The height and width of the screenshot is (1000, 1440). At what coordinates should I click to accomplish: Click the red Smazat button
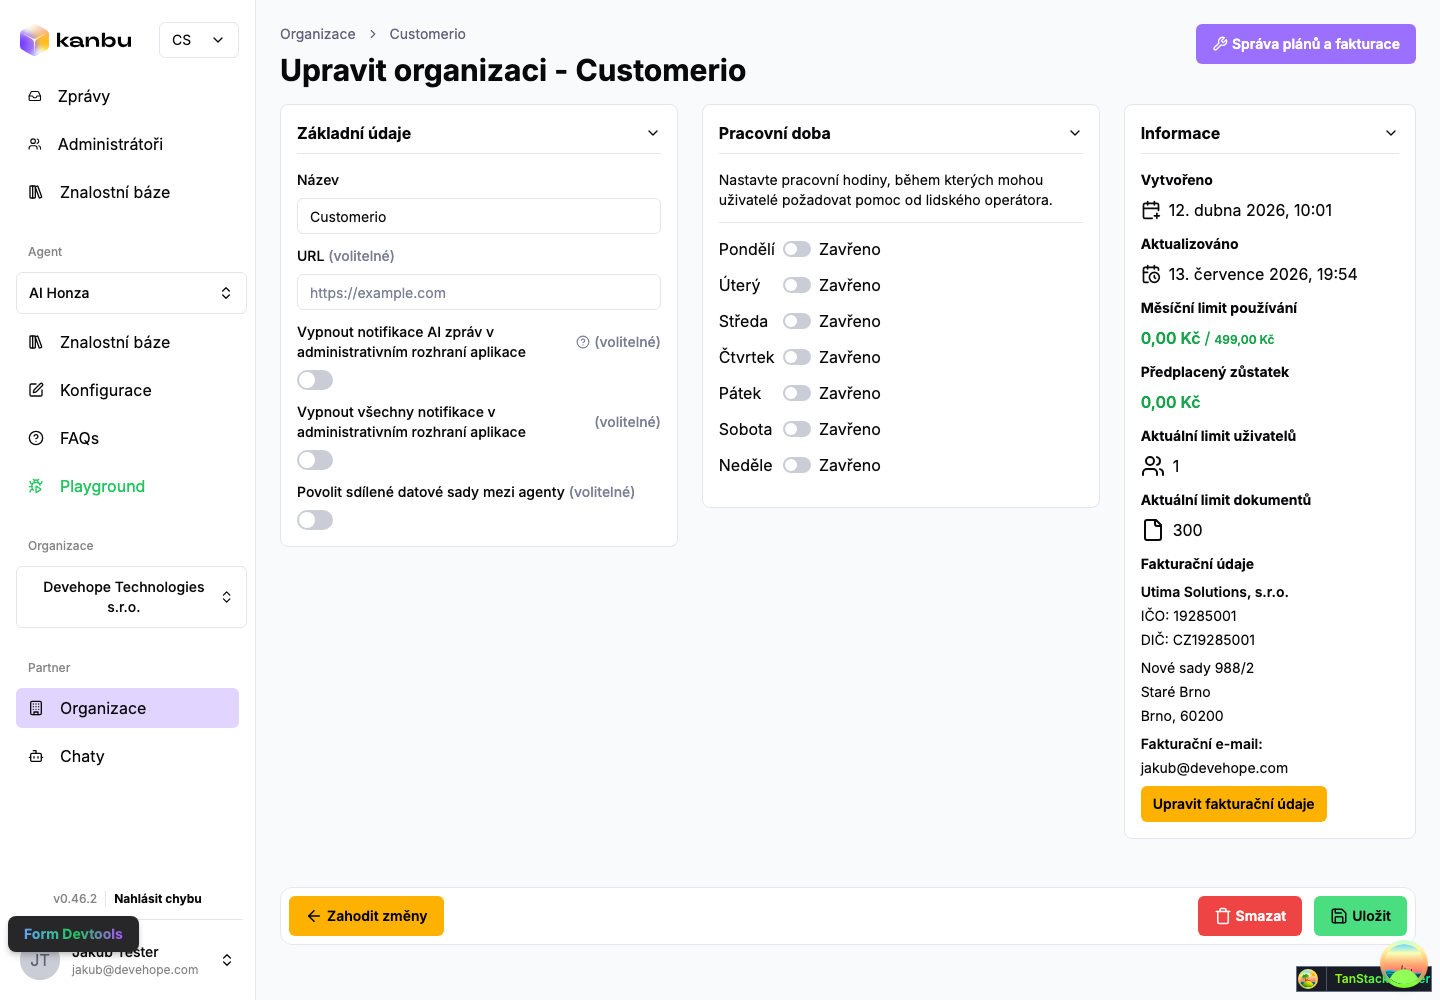pyautogui.click(x=1250, y=916)
